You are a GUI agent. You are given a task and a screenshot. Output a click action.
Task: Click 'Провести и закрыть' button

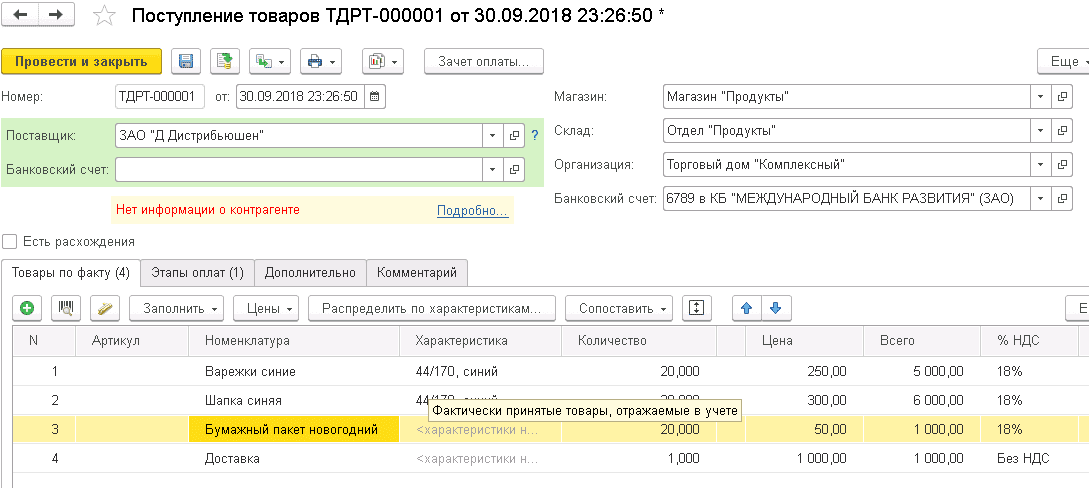81,61
